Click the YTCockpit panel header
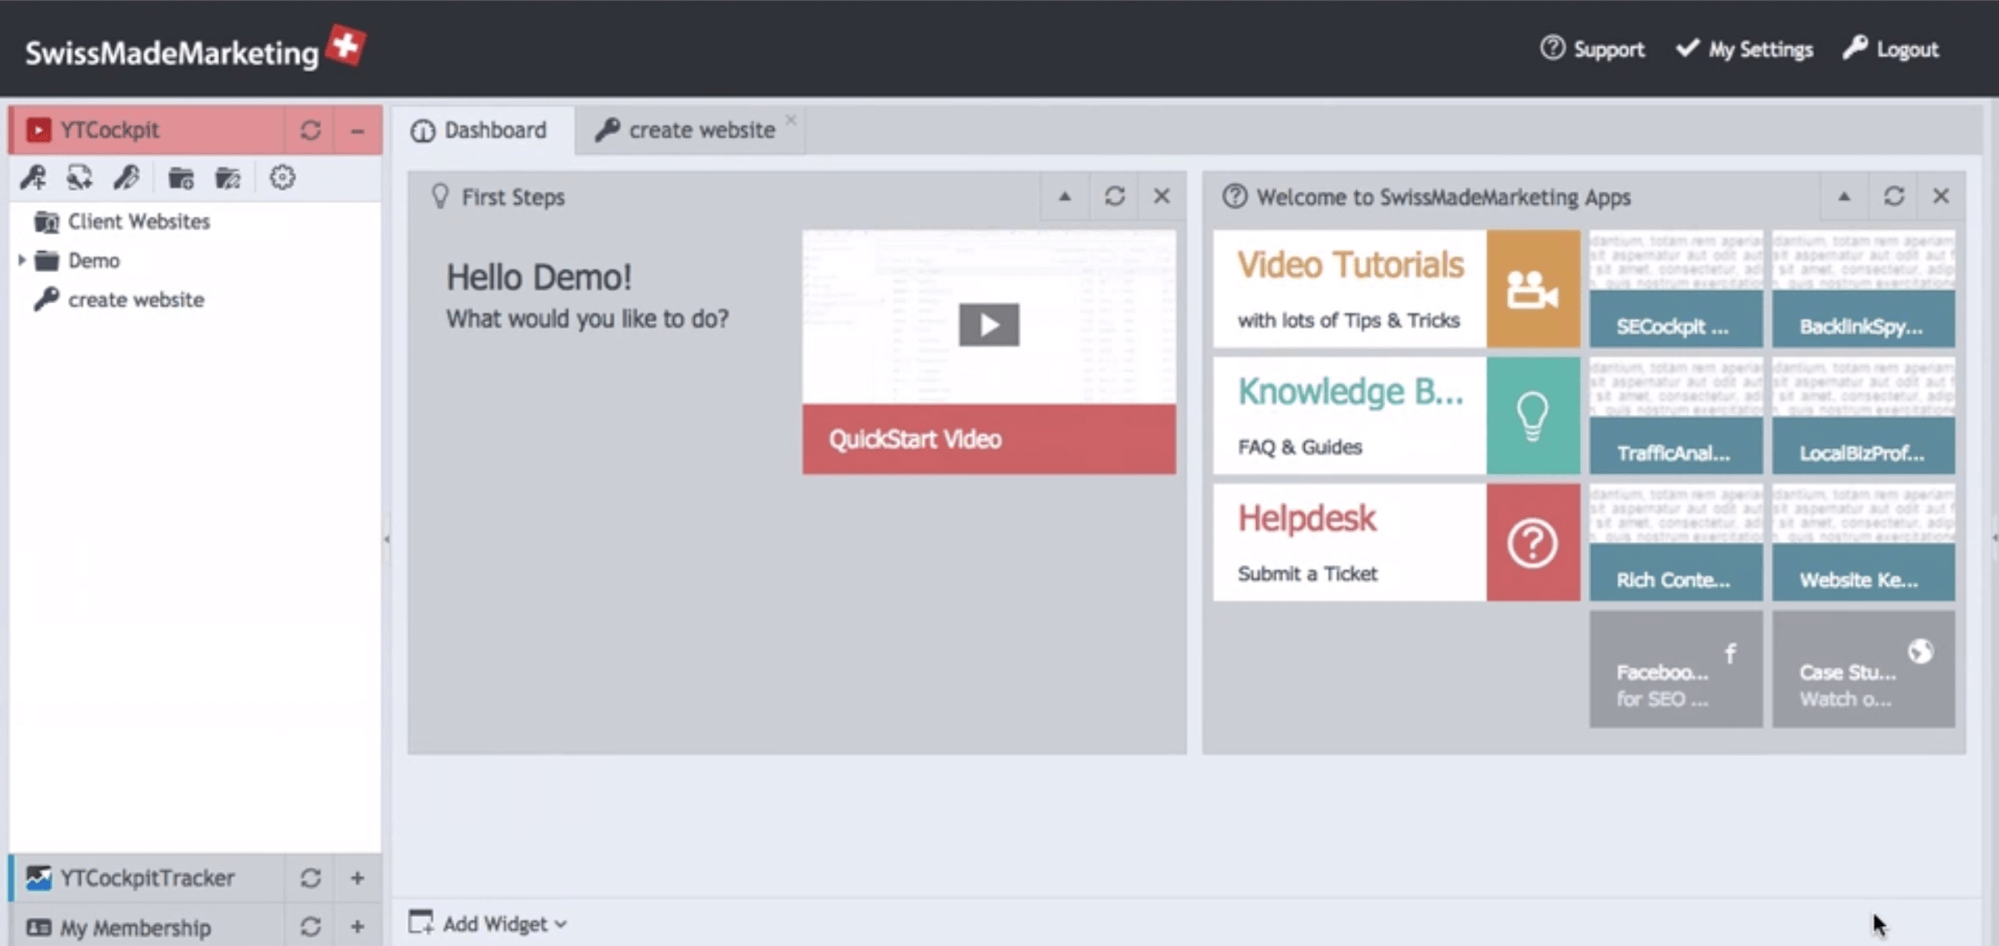The height and width of the screenshot is (946, 1999). click(x=147, y=130)
